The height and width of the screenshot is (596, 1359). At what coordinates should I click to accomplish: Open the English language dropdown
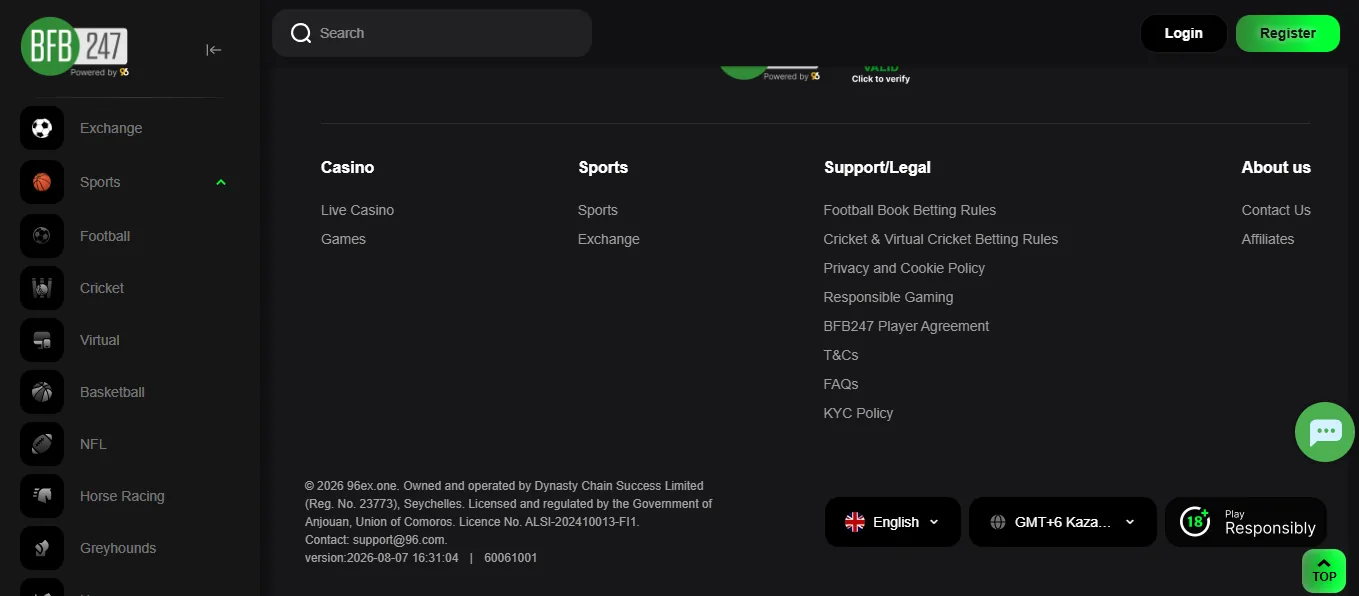tap(893, 522)
